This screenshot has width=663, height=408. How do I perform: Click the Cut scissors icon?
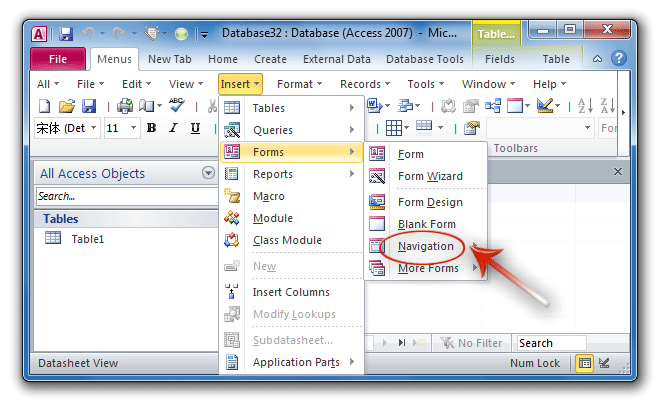(x=212, y=106)
